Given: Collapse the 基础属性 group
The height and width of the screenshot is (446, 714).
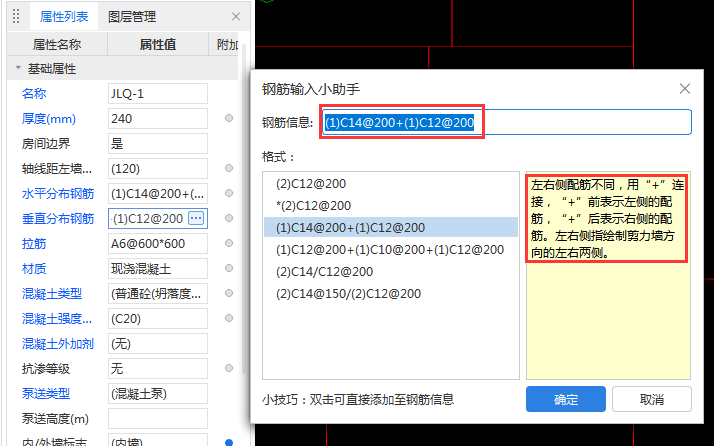Looking at the screenshot, I should click(x=18, y=68).
